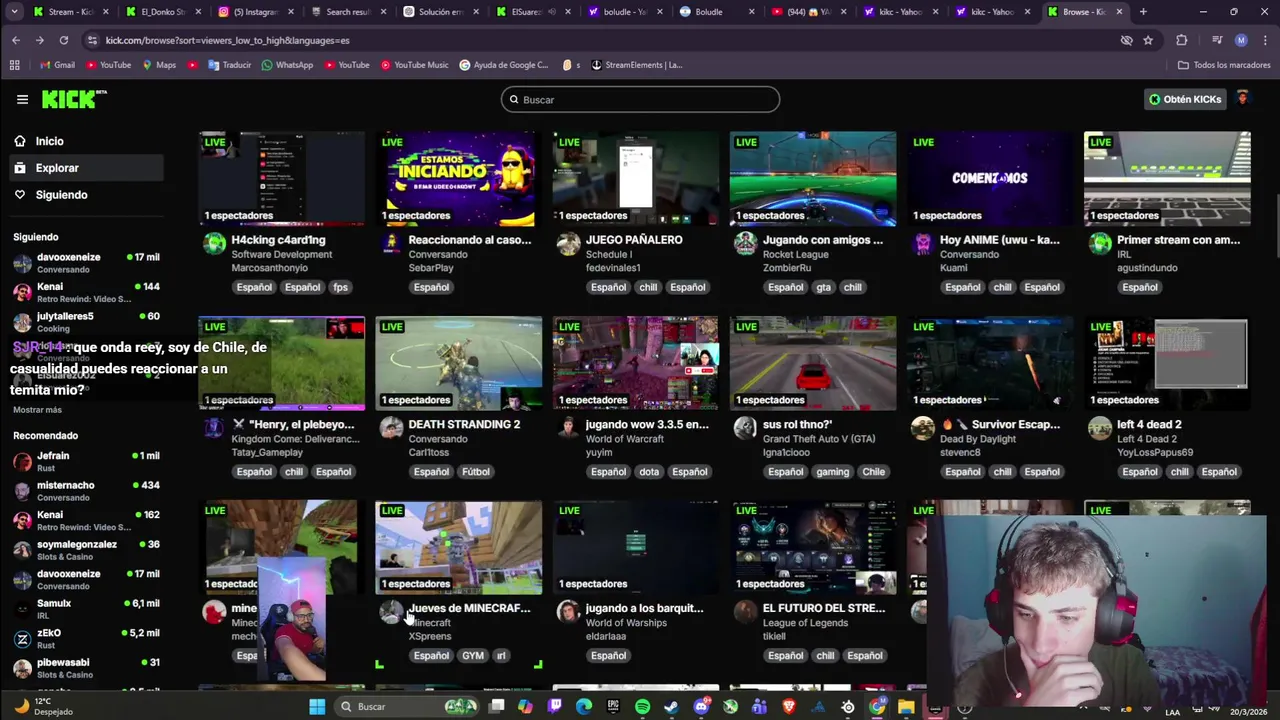Select soymalegonzalez in Recomendado list
Viewport: 1280px width, 720px height.
[85, 550]
